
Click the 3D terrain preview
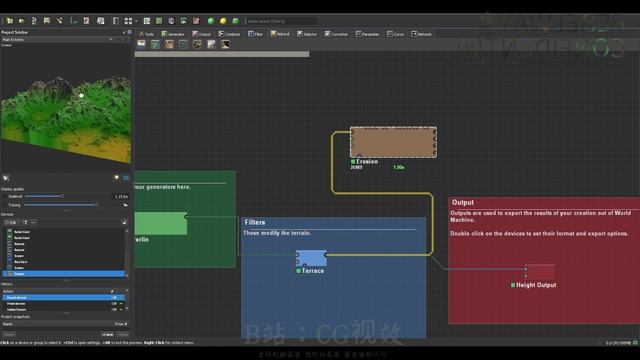(66, 108)
